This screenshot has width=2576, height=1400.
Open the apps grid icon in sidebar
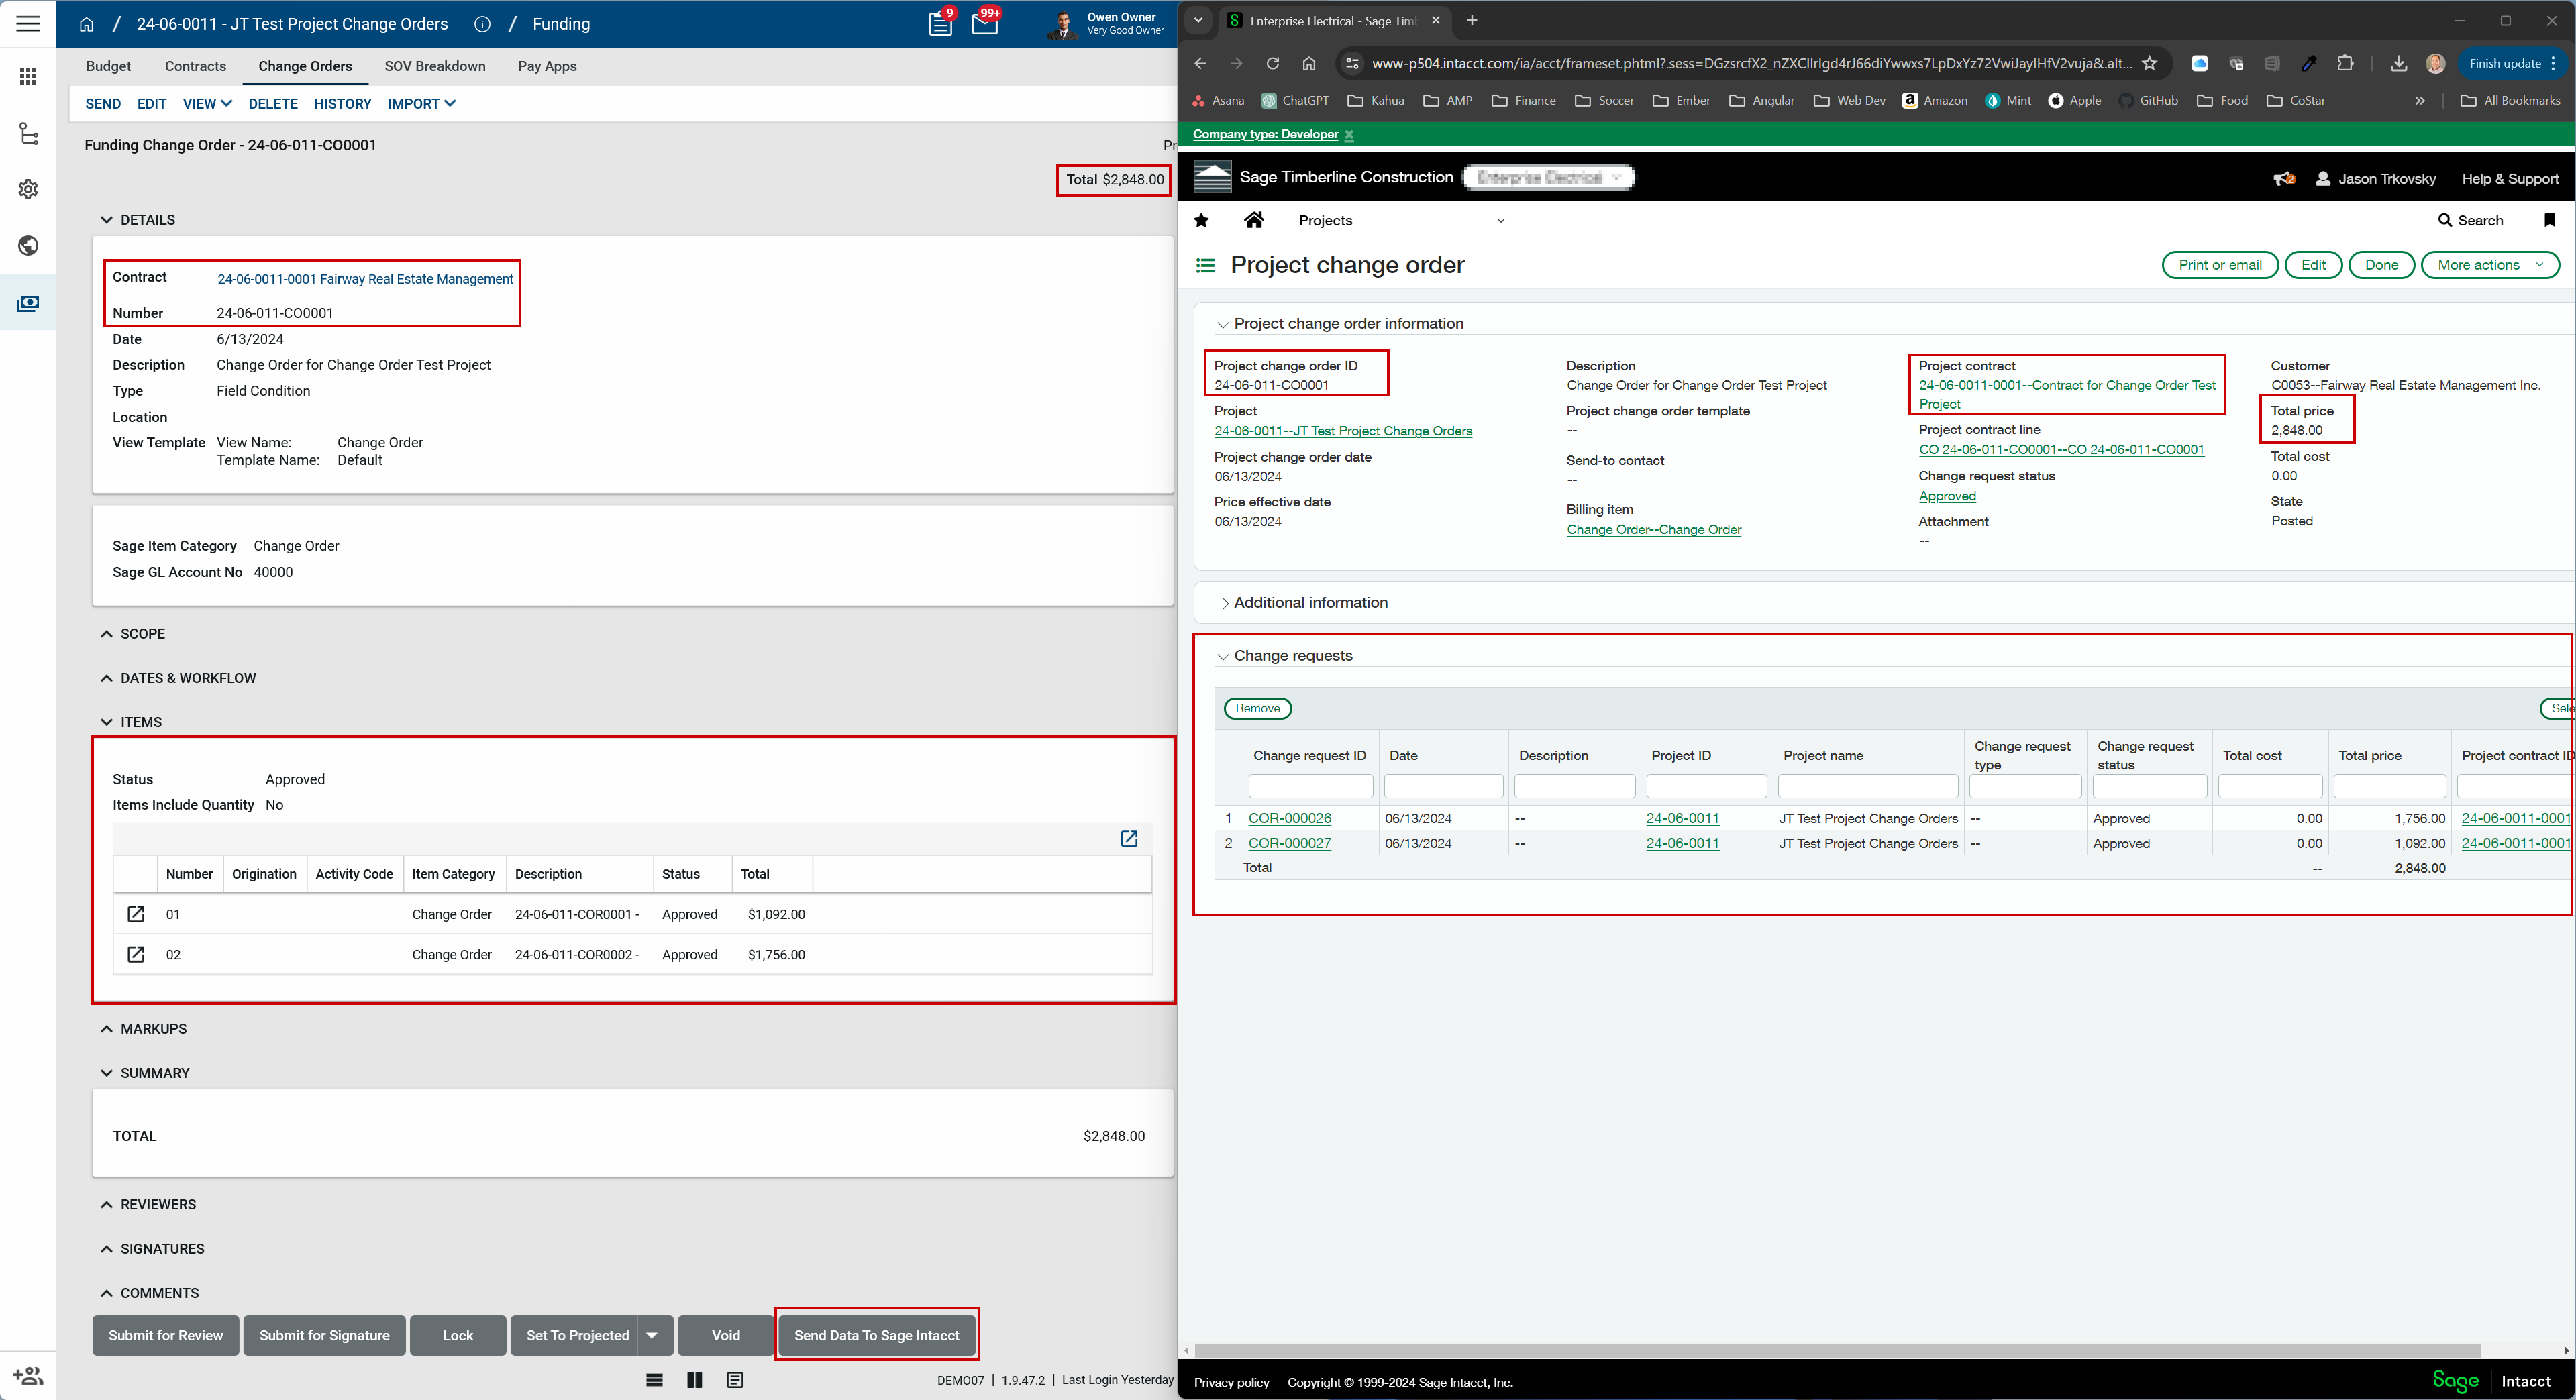click(28, 77)
